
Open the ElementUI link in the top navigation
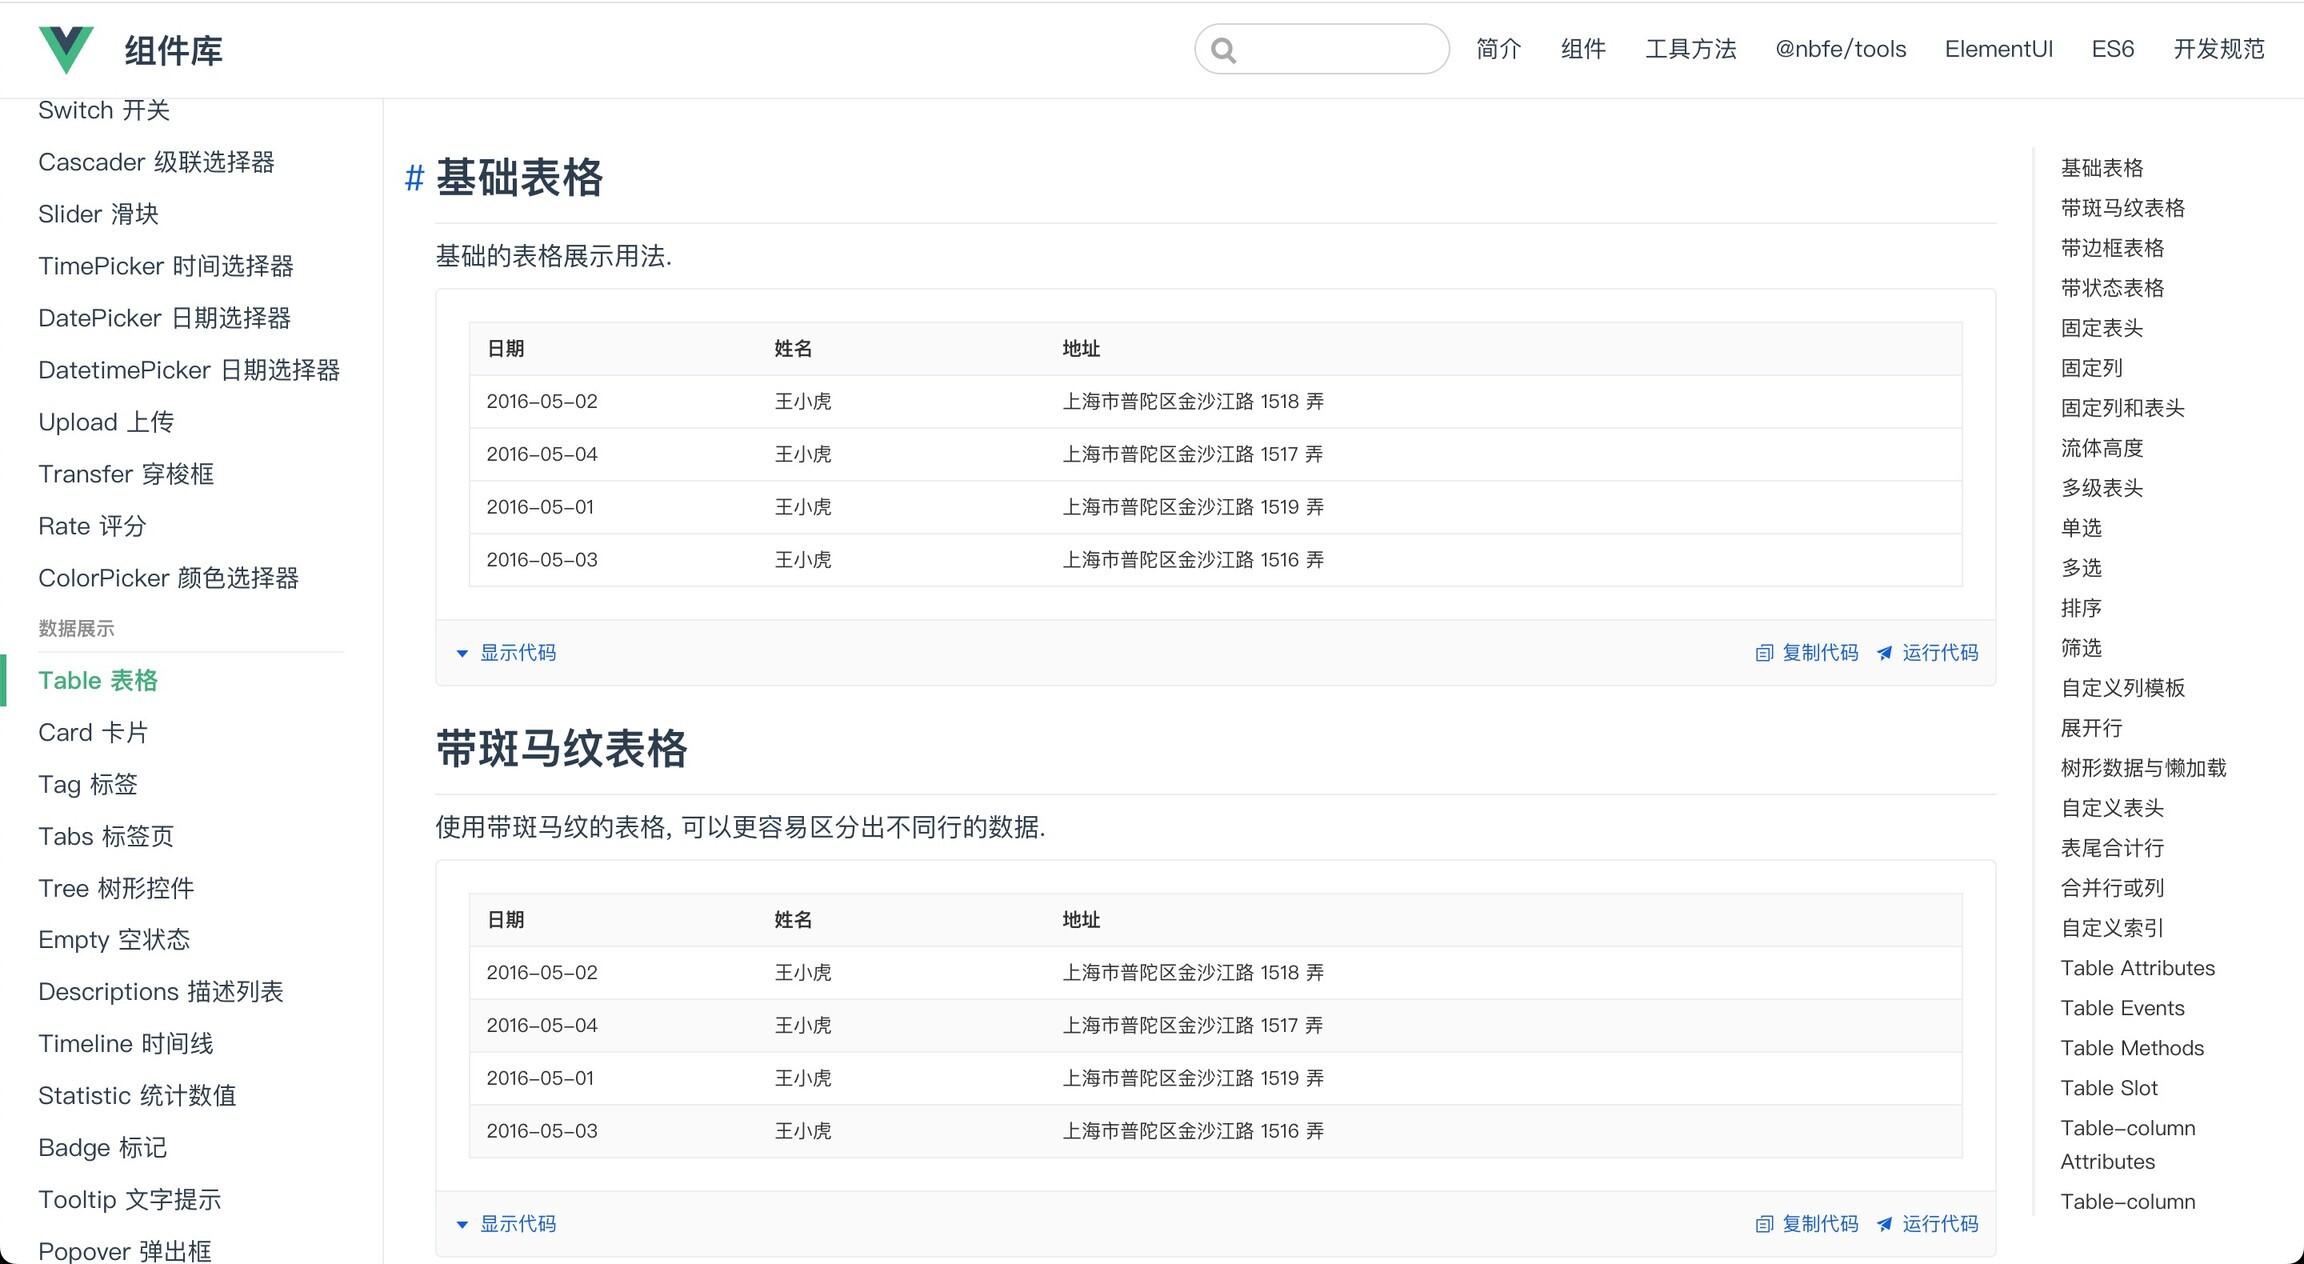[1998, 49]
